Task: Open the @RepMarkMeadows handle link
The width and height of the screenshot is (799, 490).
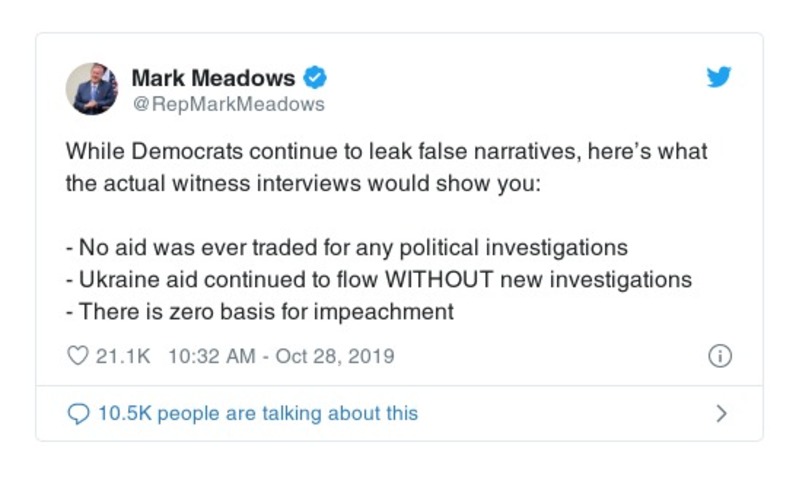Action: pos(228,103)
